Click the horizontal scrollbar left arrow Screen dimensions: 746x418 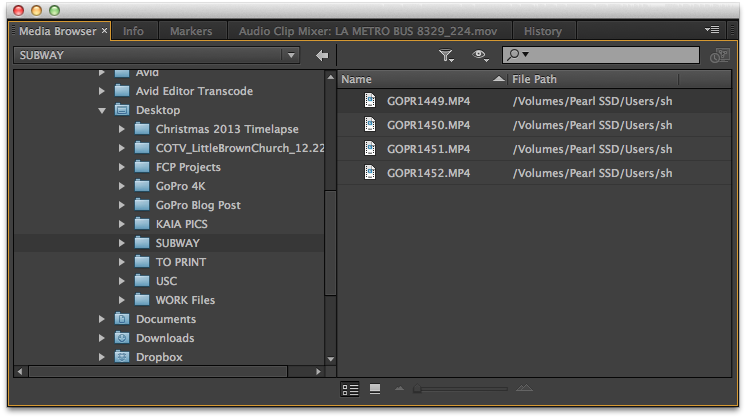[x=20, y=371]
